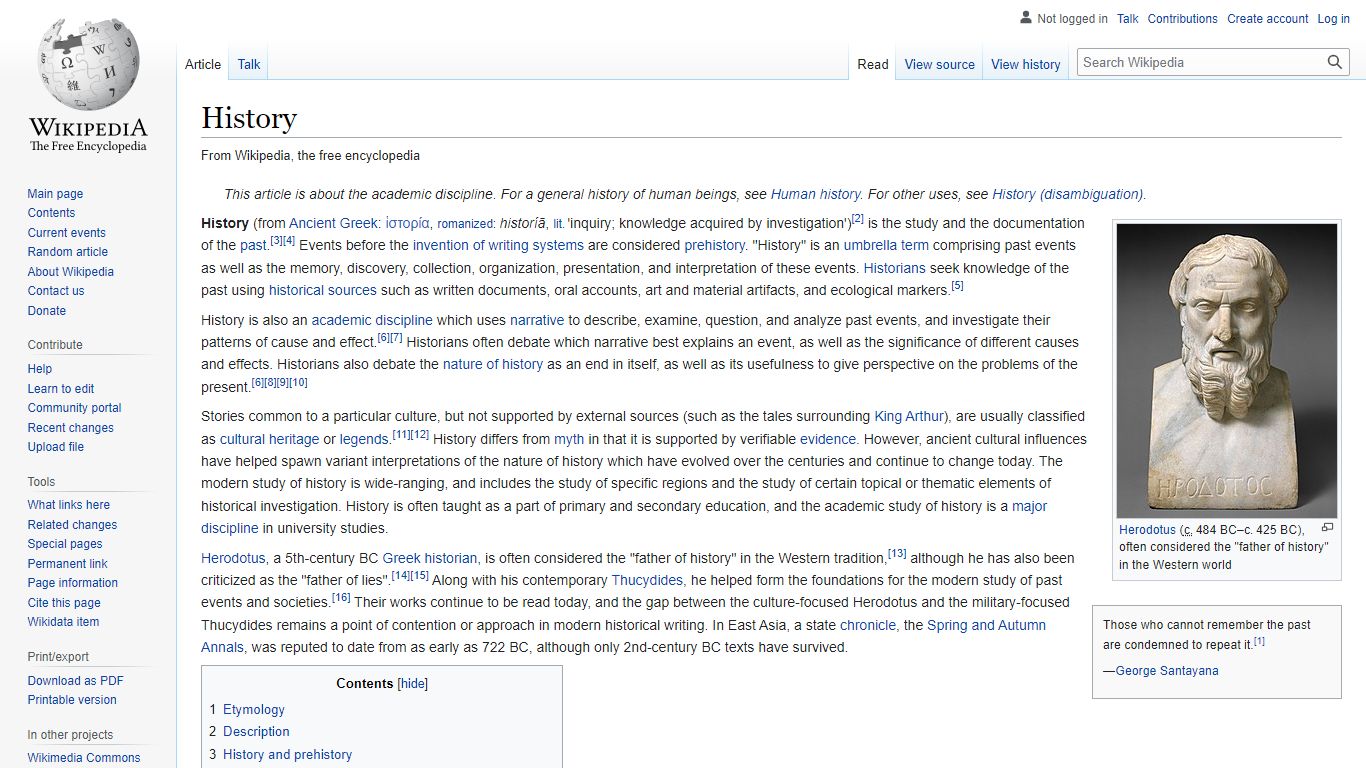1366x768 pixels.
Task: Open the Article tab
Action: (x=203, y=64)
